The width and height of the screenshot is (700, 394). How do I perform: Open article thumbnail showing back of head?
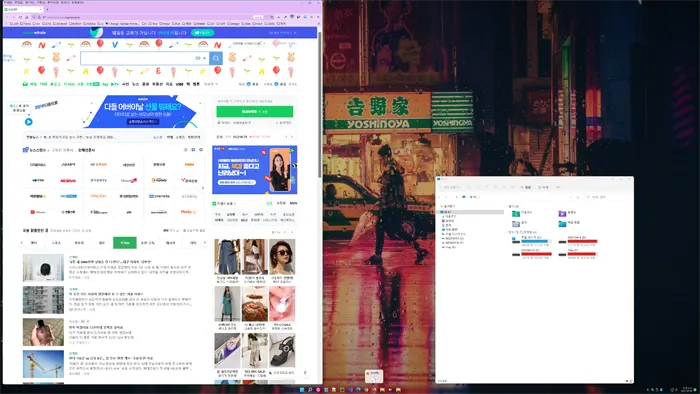(43, 268)
